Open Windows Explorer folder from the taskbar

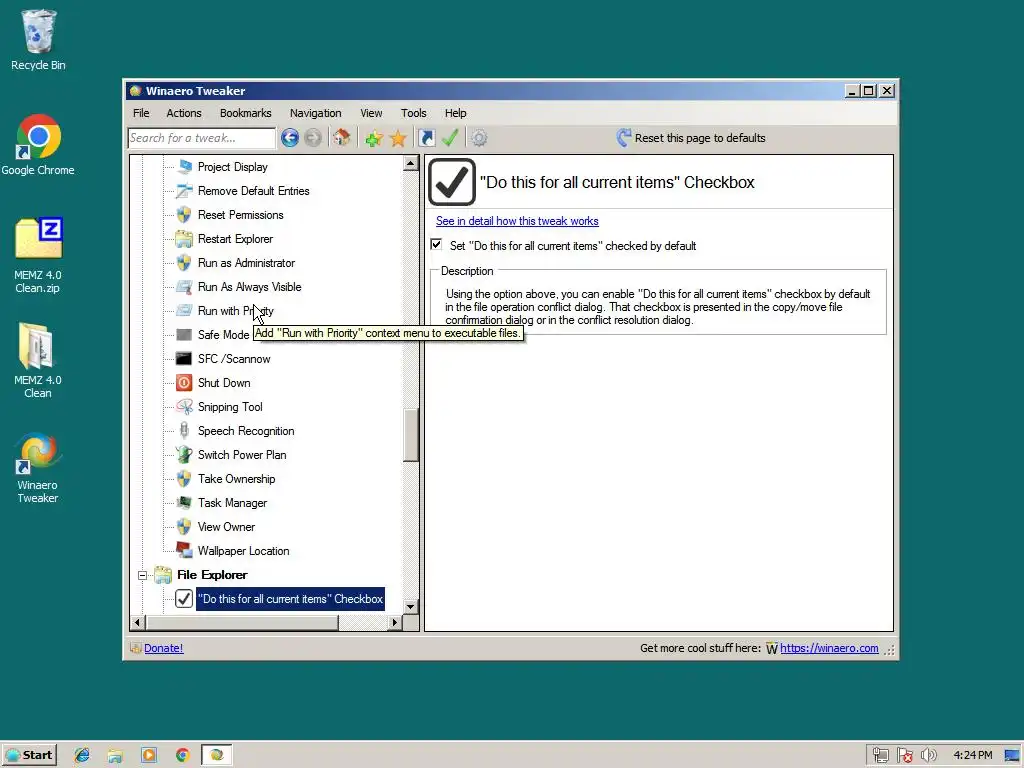point(116,755)
